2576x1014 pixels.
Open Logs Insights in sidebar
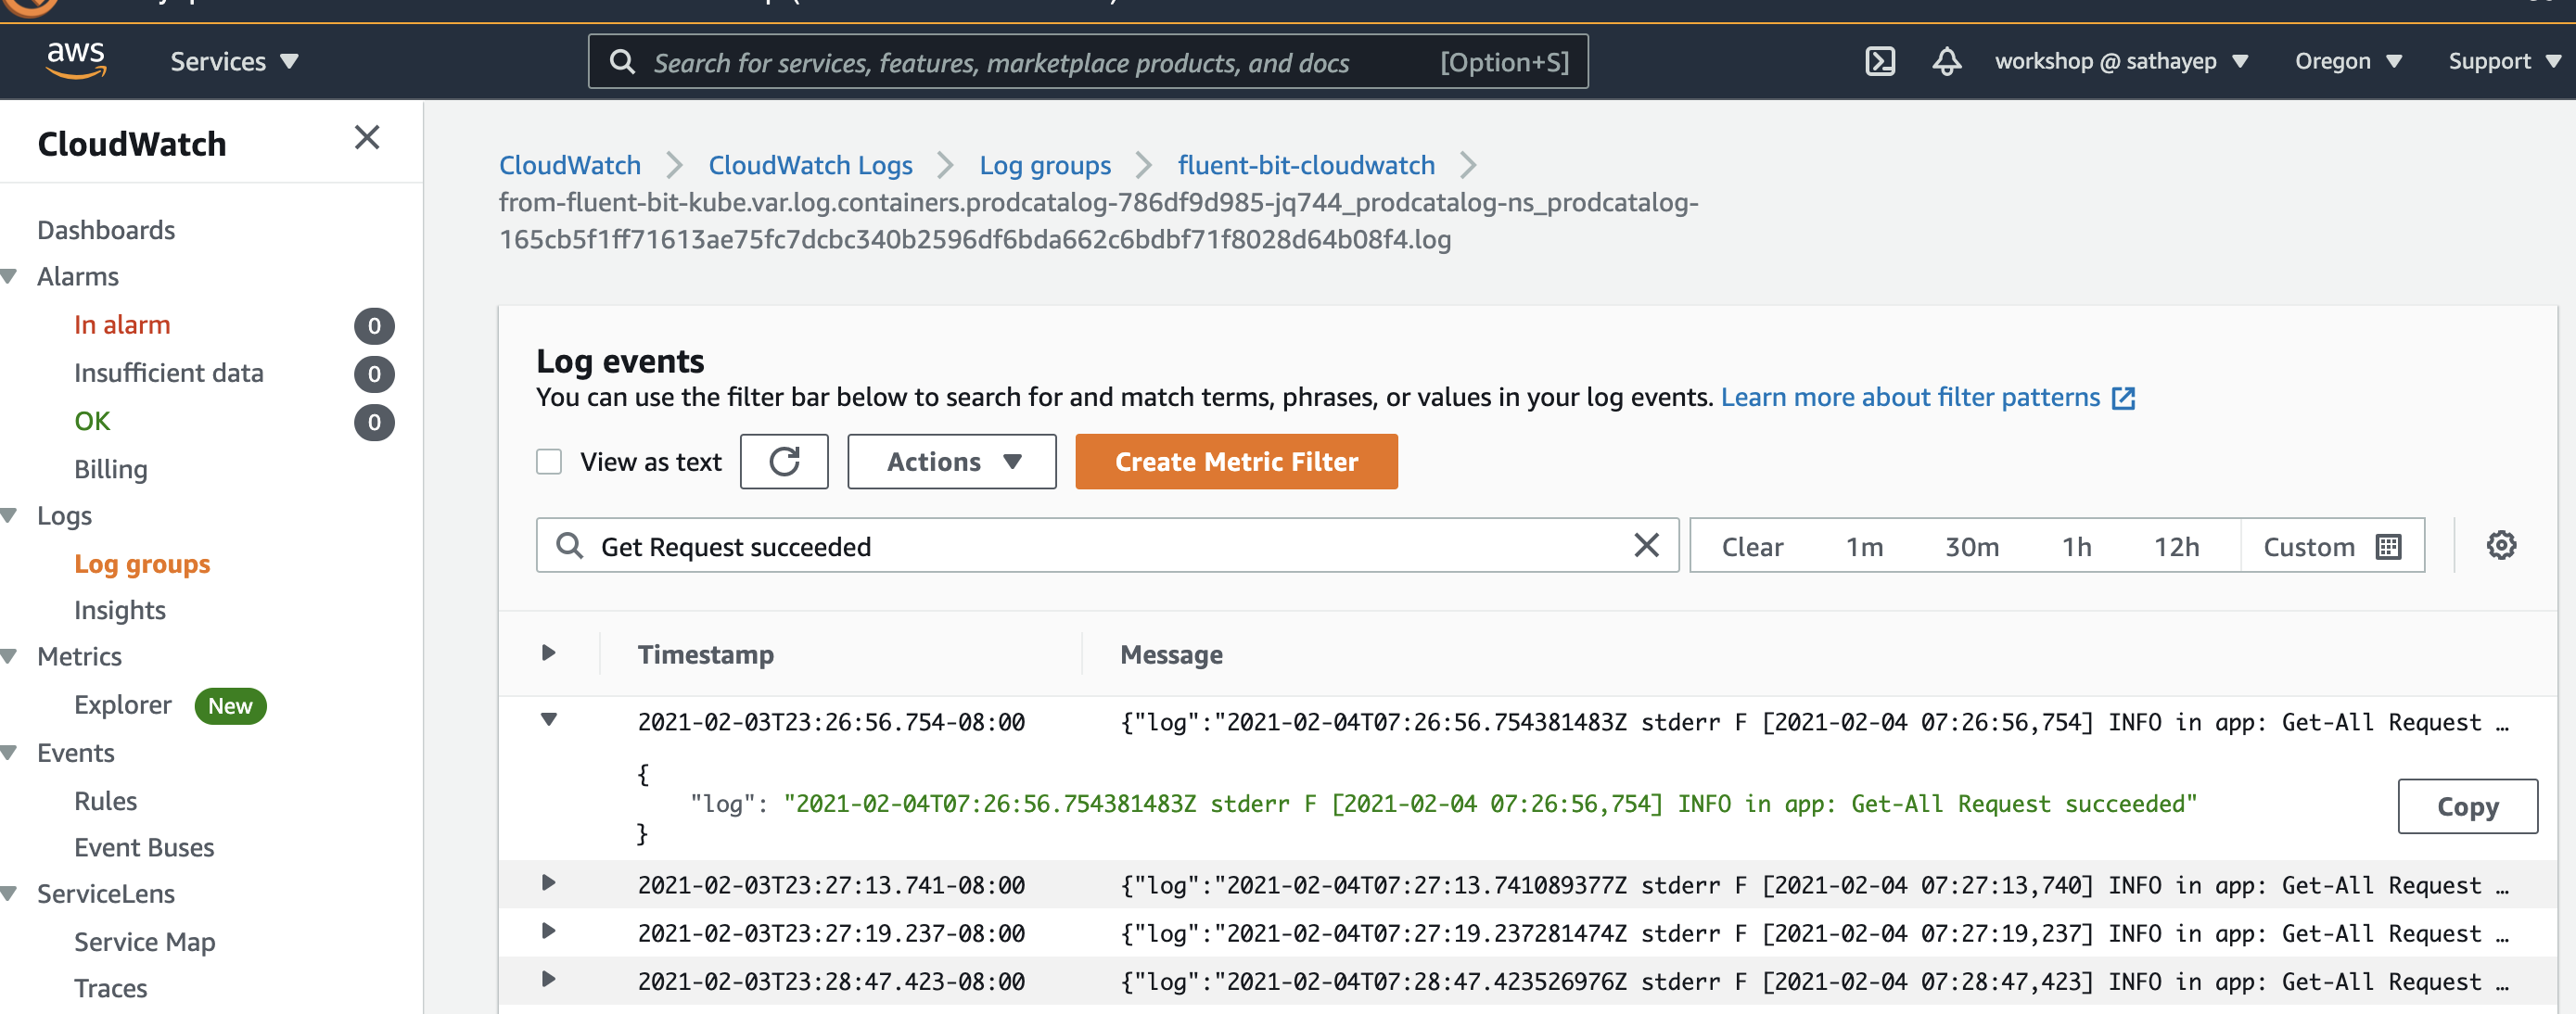click(x=120, y=611)
